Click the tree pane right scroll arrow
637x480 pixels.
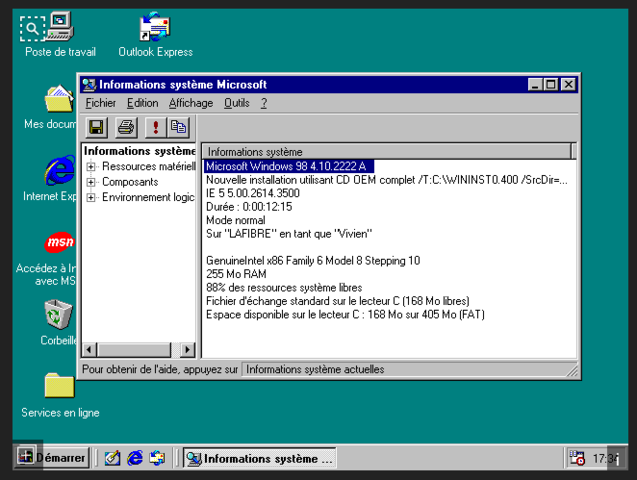pos(187,349)
